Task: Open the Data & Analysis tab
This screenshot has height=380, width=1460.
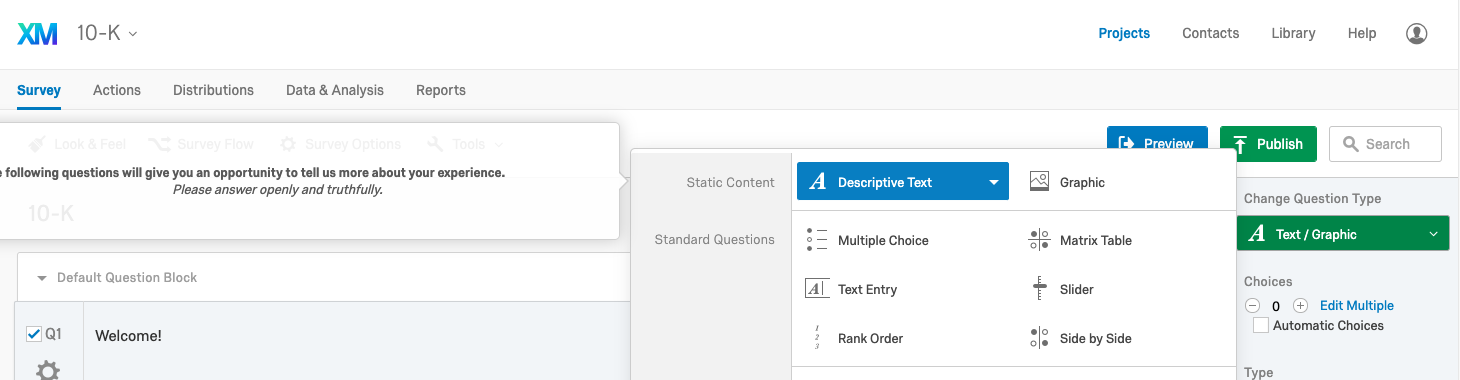Action: point(335,90)
